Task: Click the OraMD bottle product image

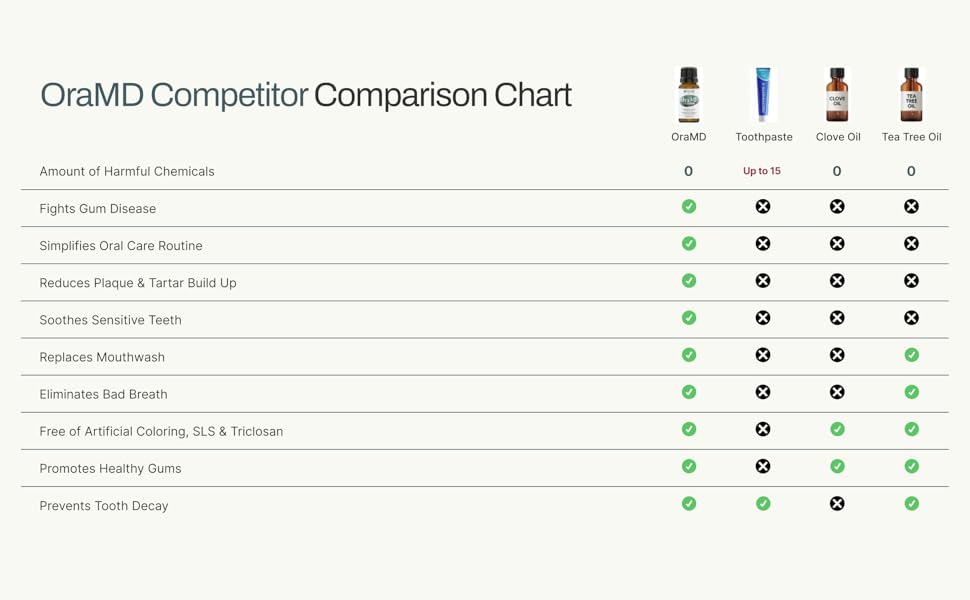Action: pos(688,95)
